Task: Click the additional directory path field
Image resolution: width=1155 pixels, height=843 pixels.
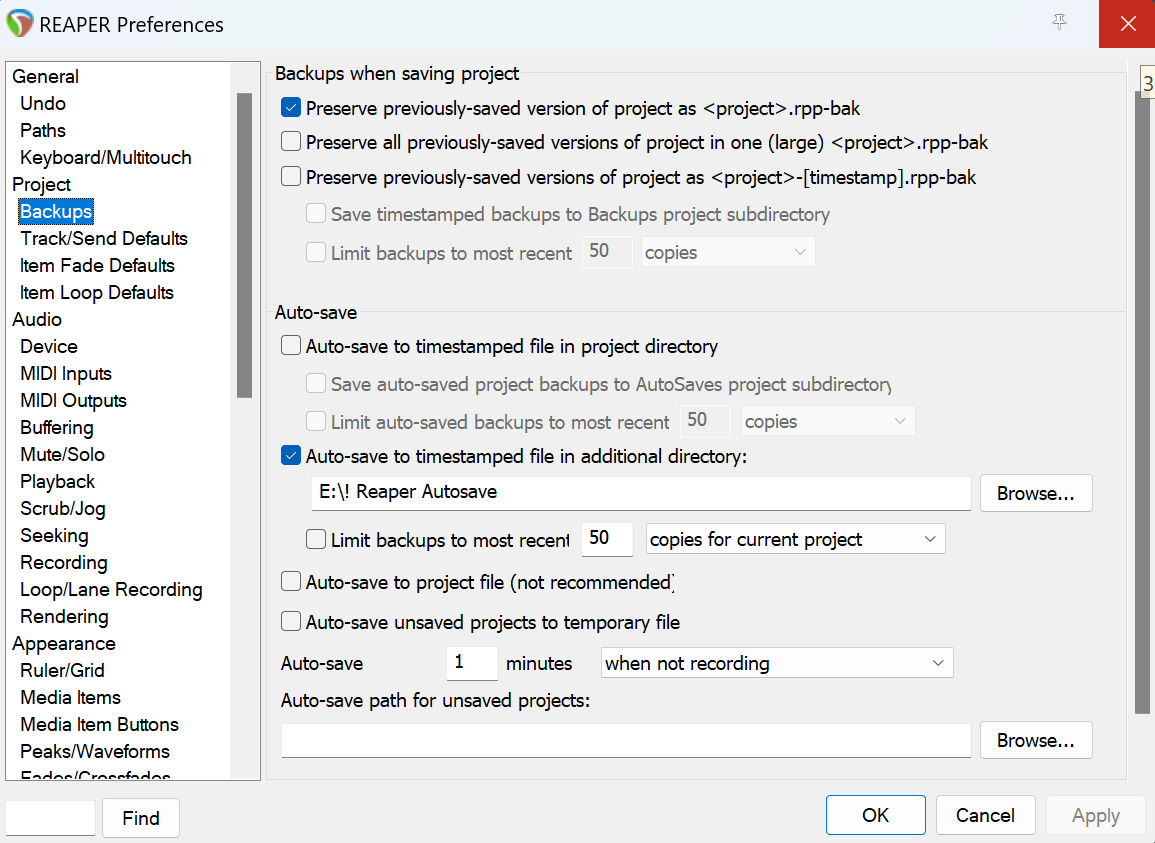Action: click(641, 493)
